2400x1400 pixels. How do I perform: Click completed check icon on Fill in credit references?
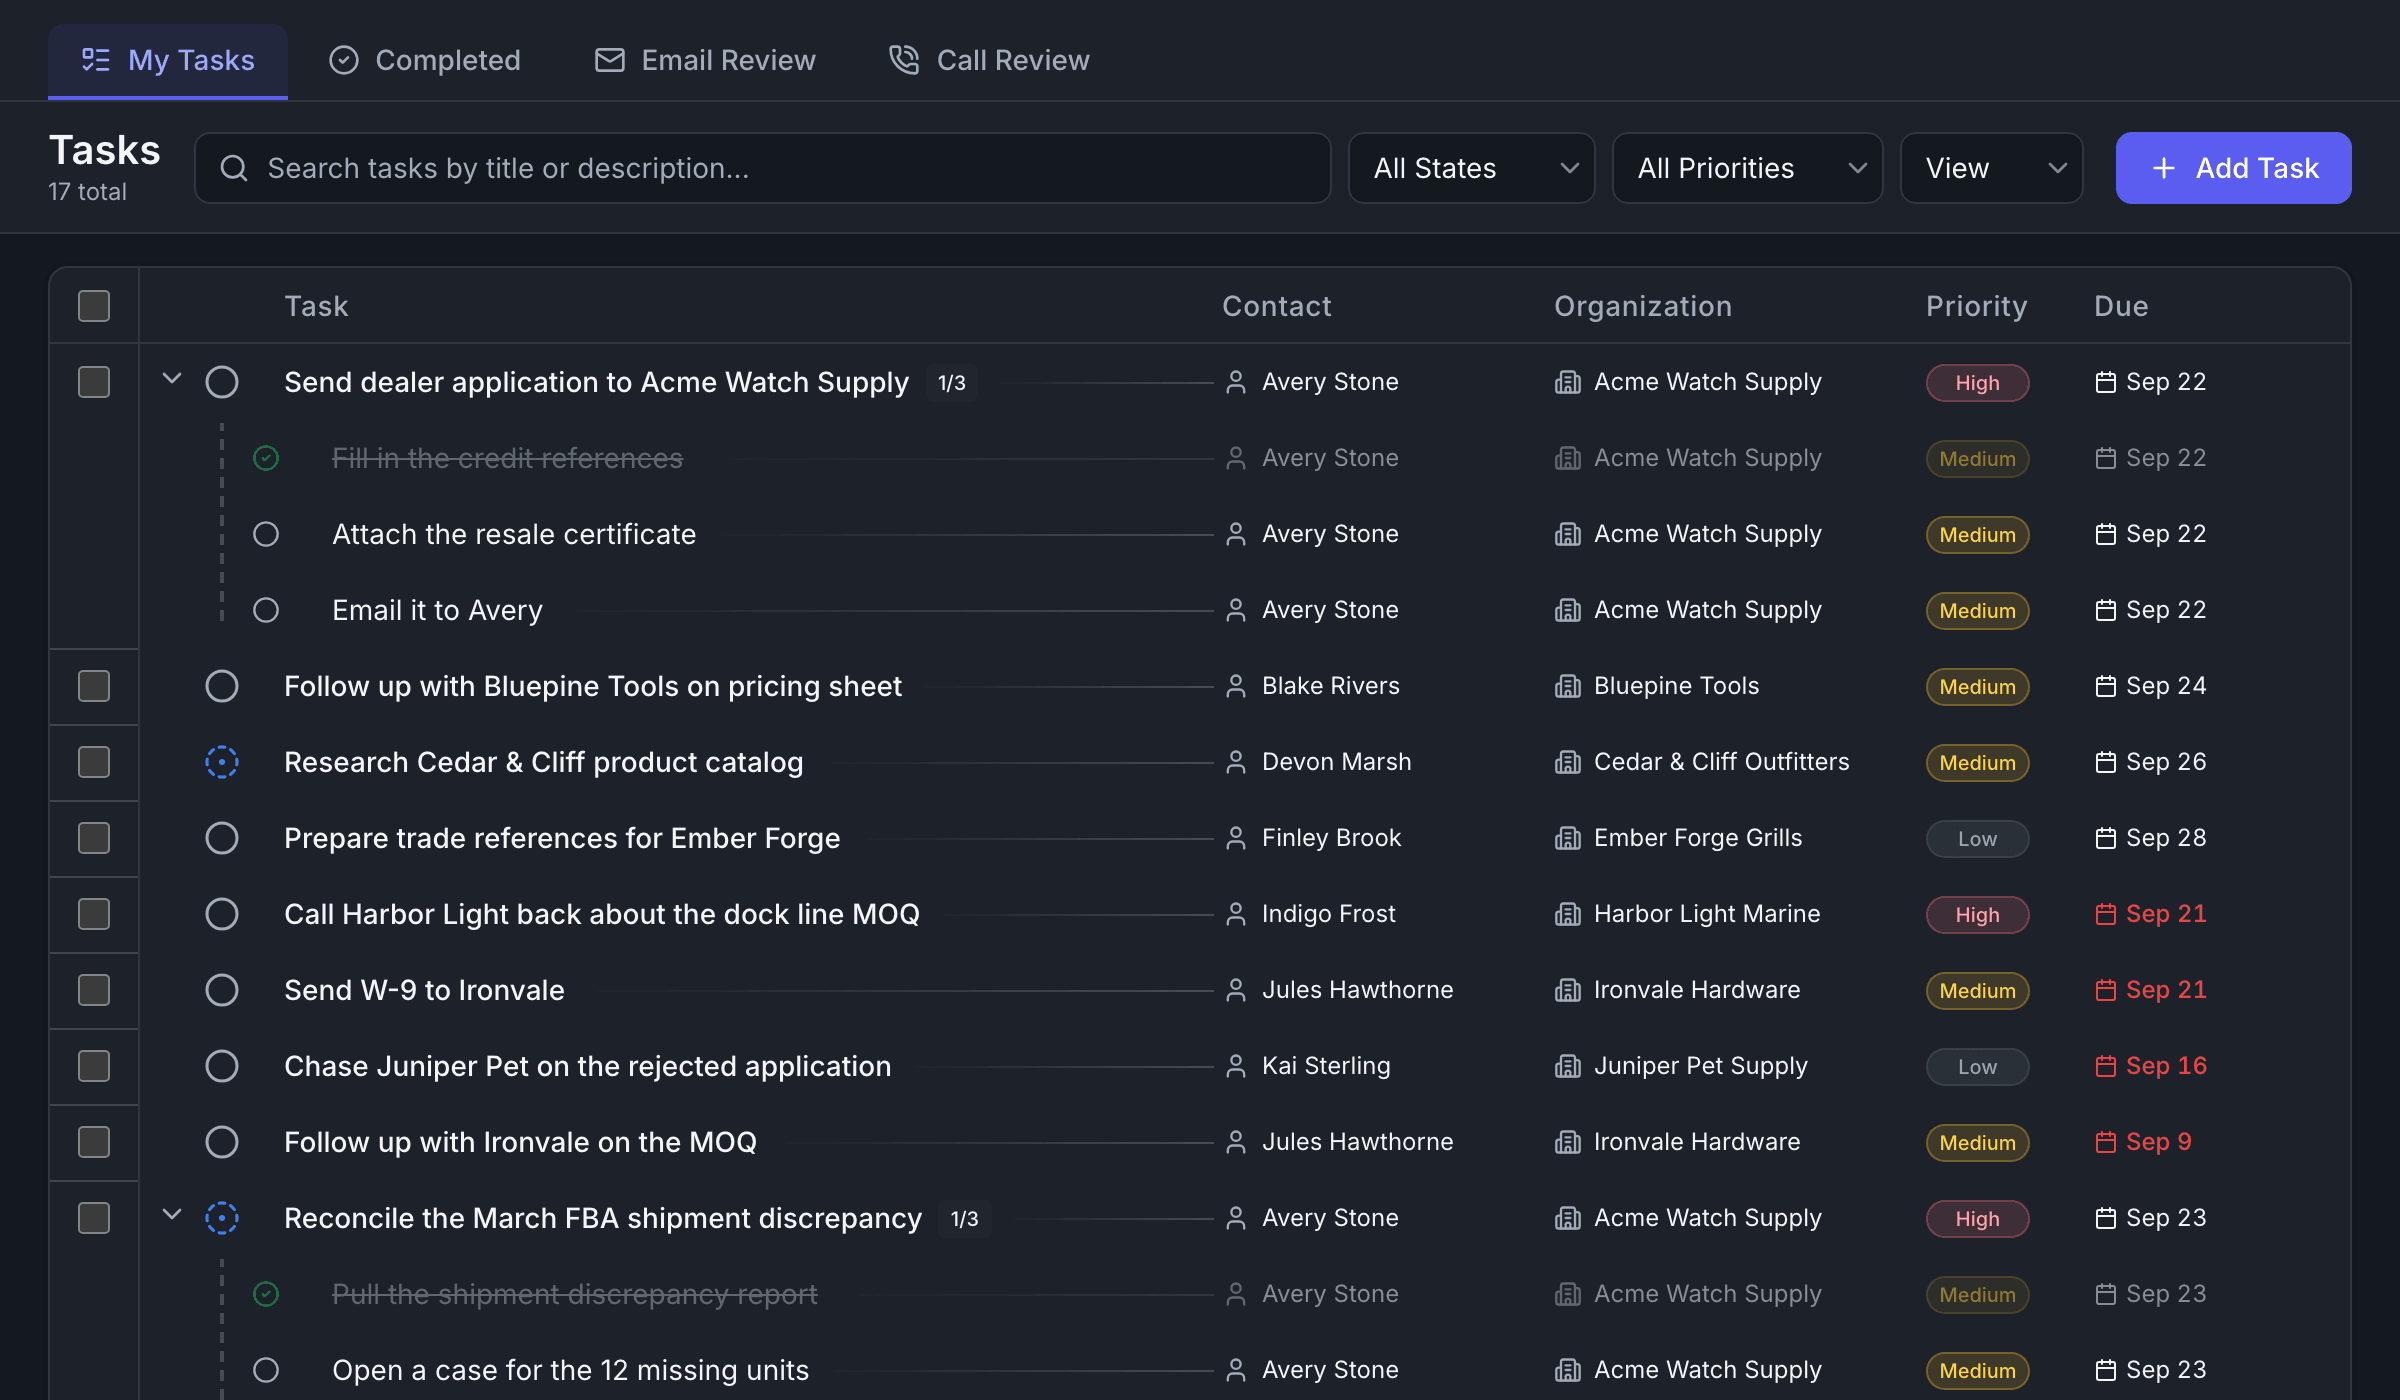pyautogui.click(x=266, y=458)
